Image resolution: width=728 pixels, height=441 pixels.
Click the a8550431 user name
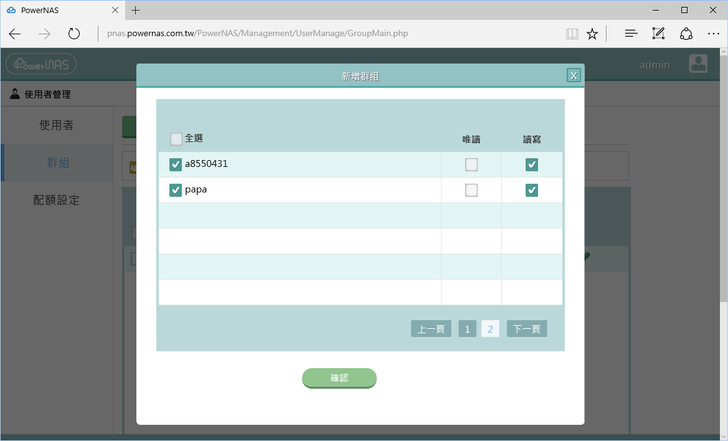pyautogui.click(x=206, y=163)
